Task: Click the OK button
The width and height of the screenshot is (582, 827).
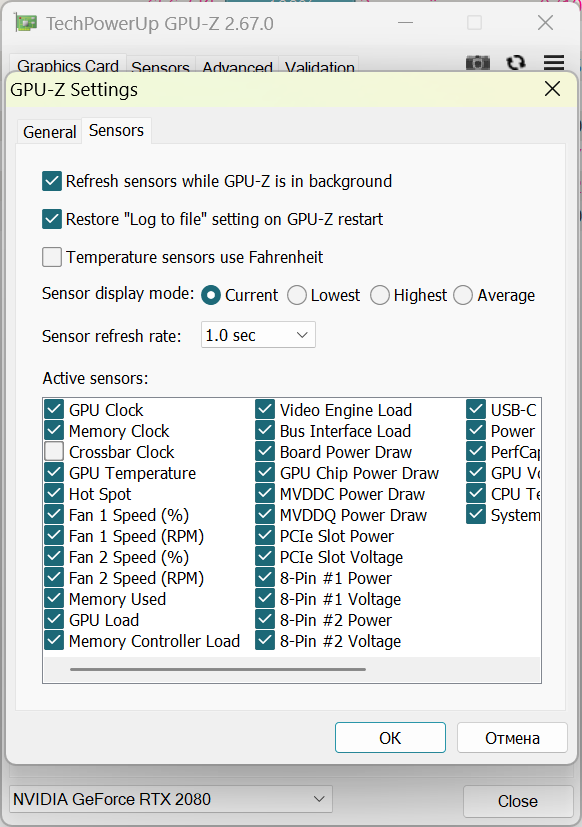Action: 390,738
